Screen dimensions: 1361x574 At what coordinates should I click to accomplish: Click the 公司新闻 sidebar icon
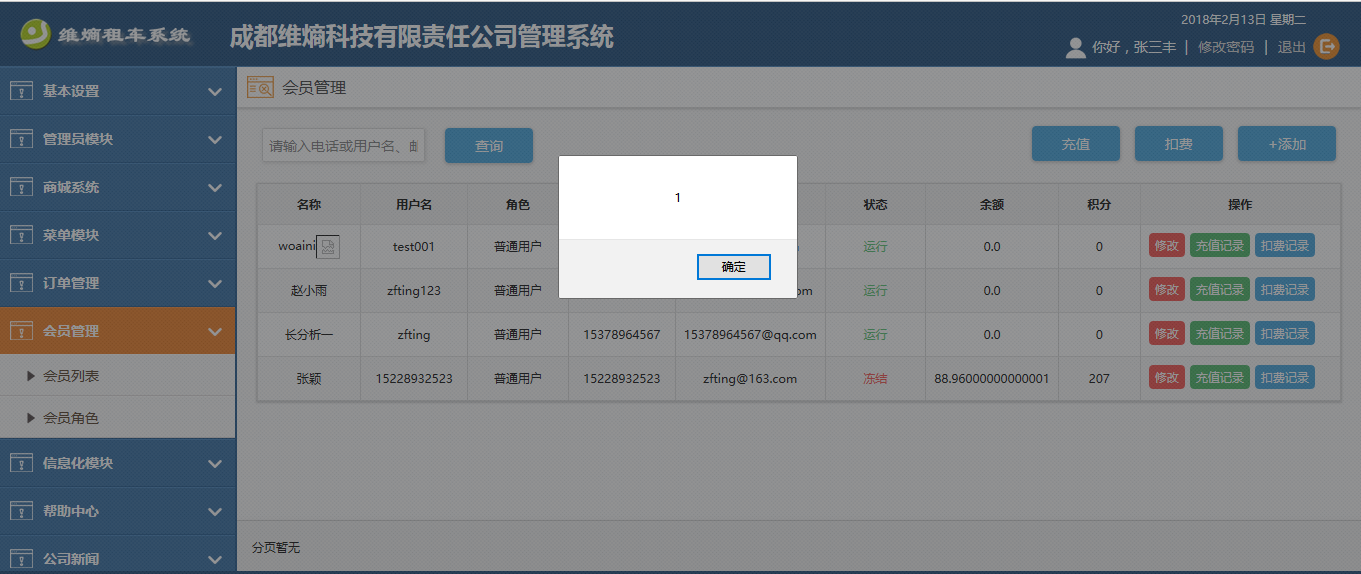click(x=21, y=559)
